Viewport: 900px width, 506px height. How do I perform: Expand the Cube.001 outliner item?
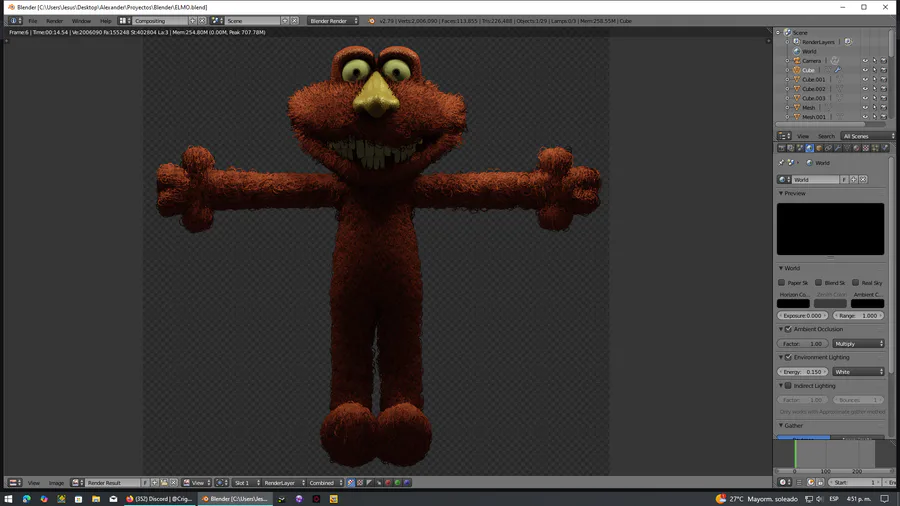tap(788, 80)
